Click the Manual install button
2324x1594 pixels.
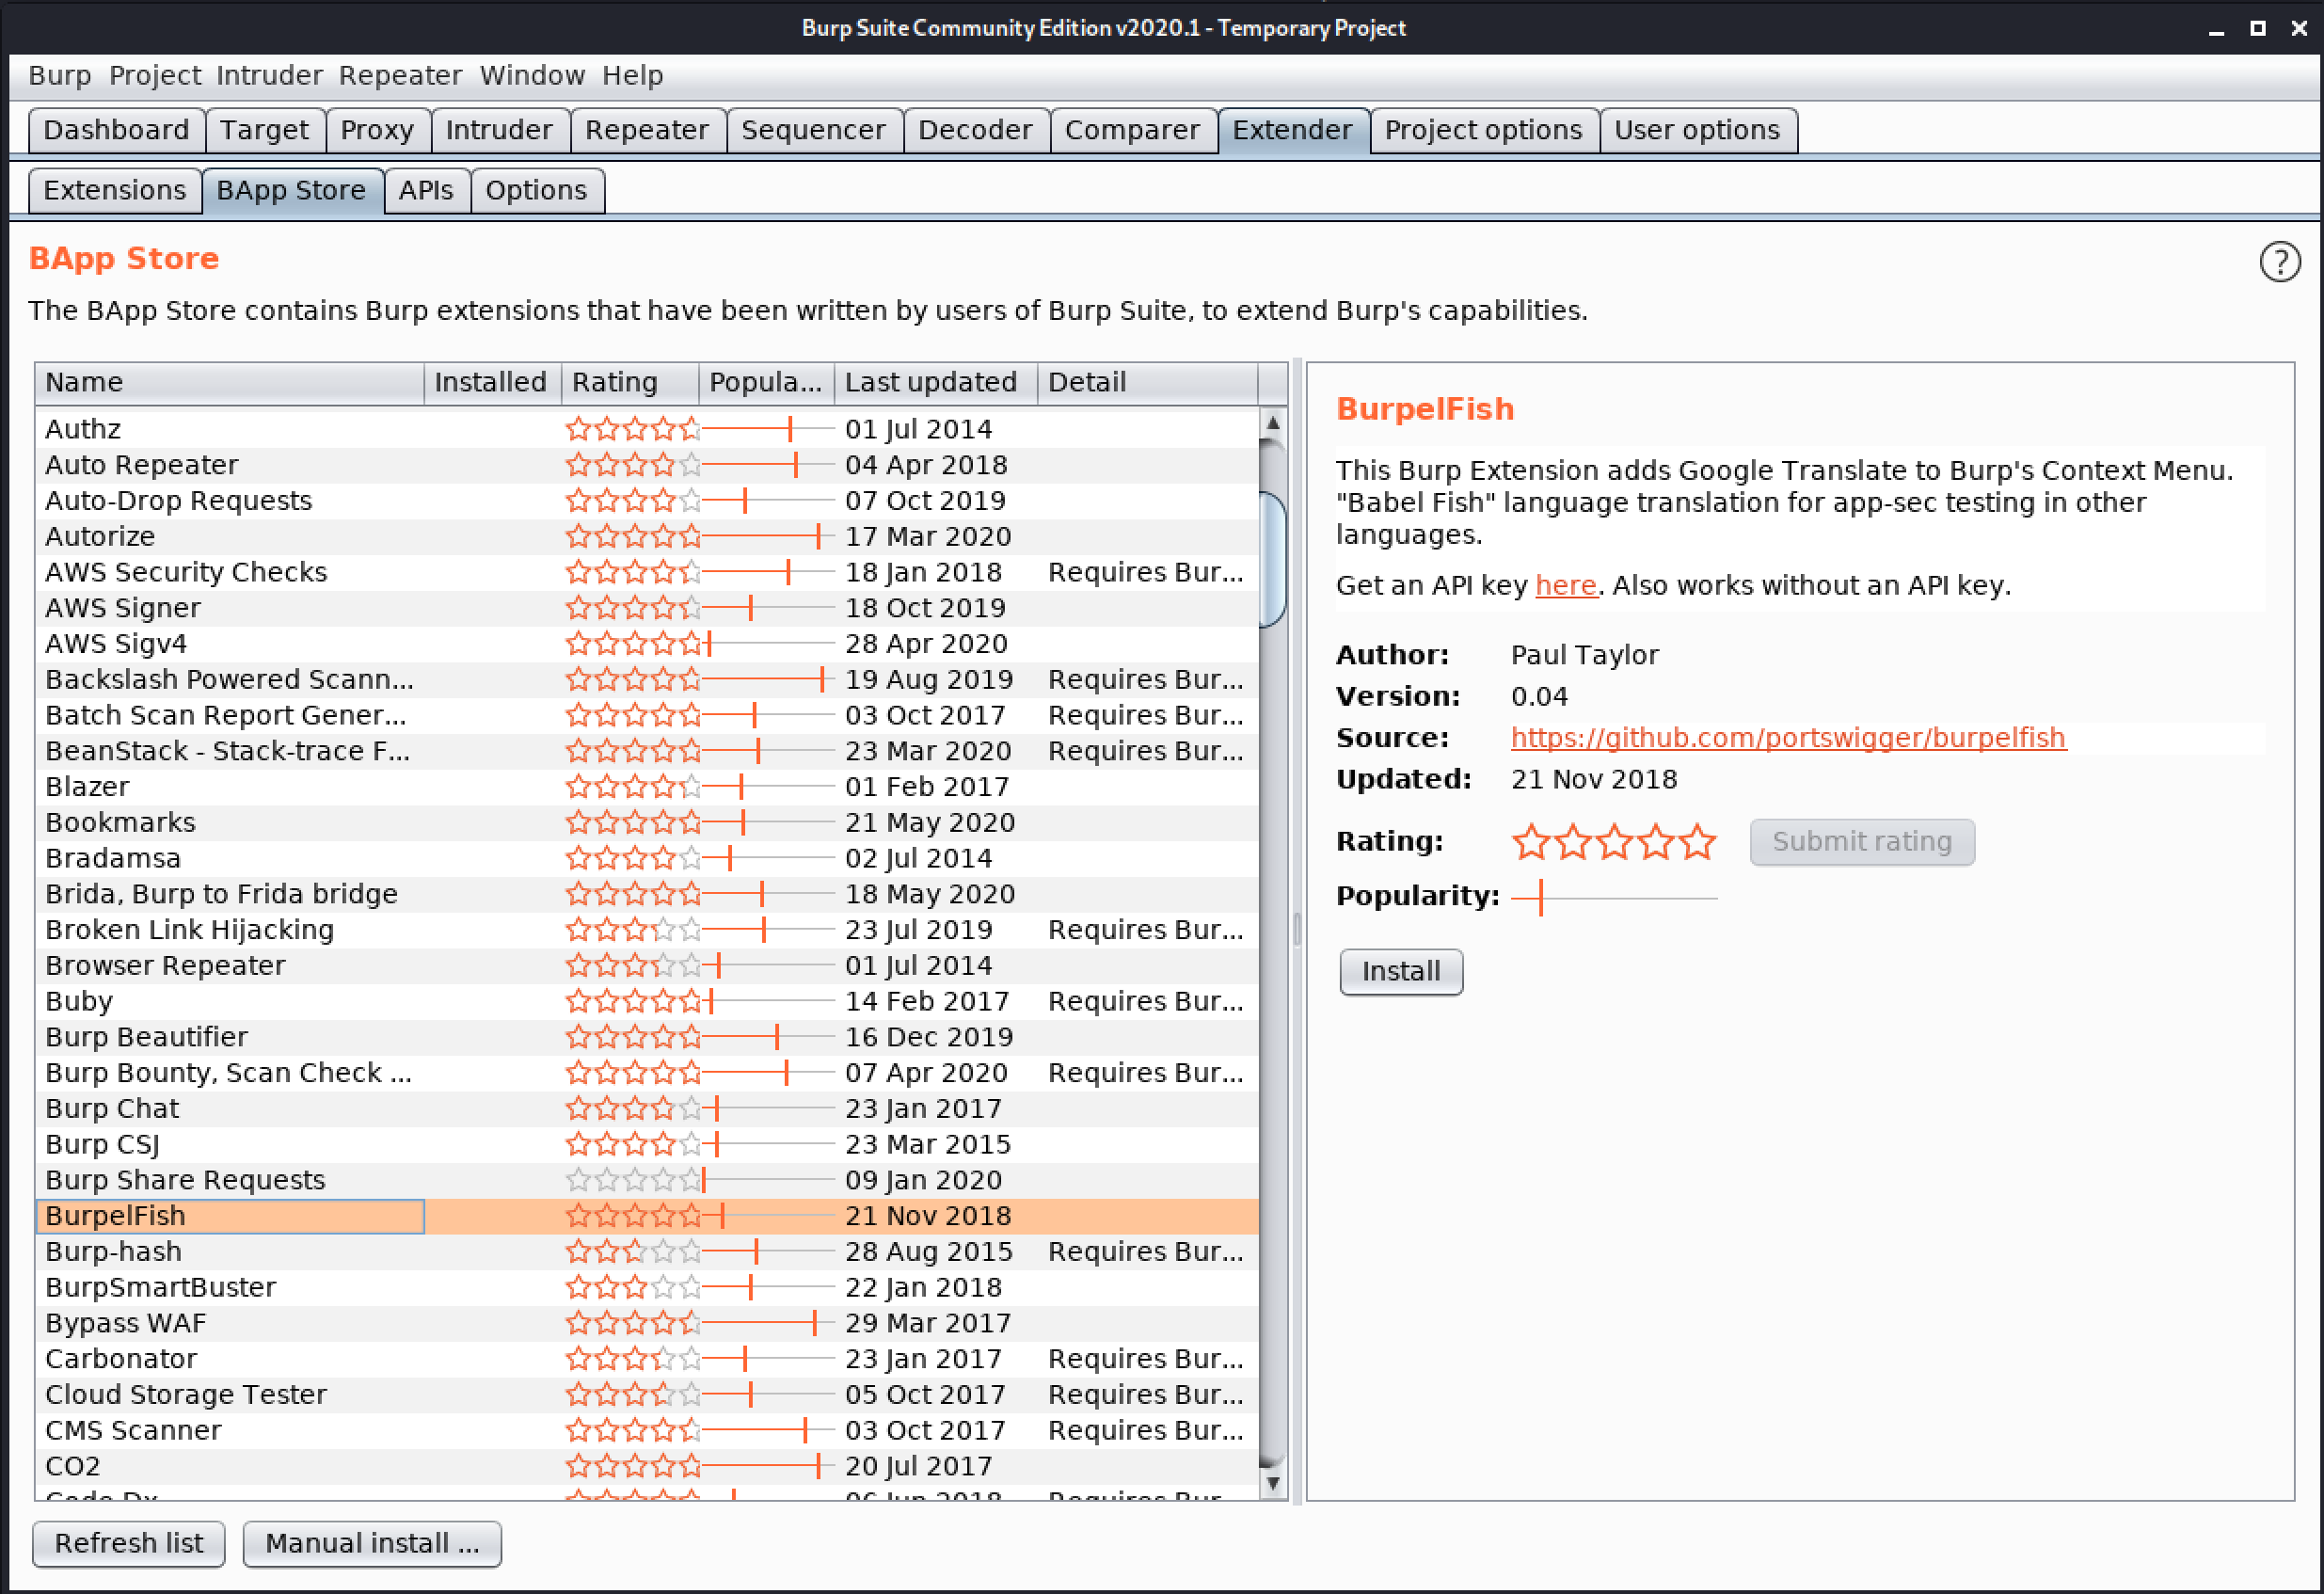click(372, 1543)
